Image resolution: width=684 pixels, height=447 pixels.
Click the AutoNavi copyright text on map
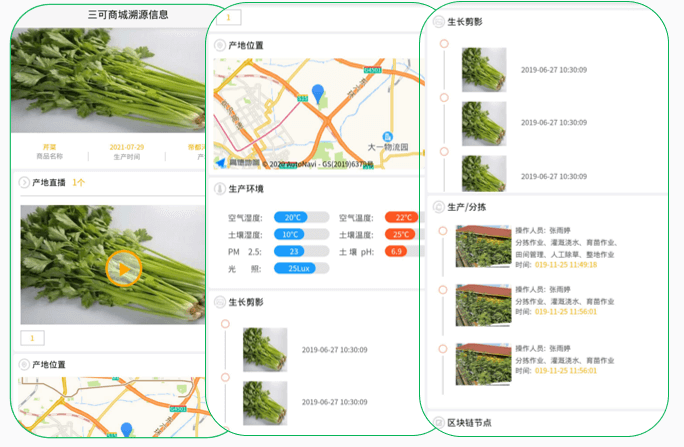point(318,164)
